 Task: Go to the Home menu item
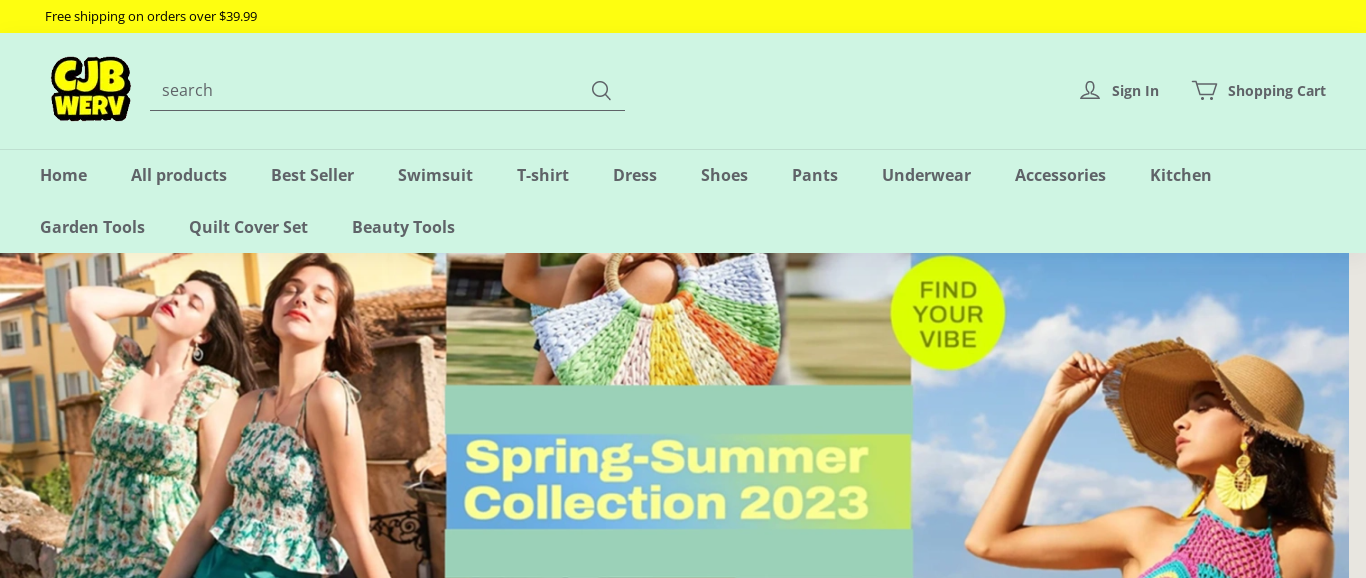pos(63,175)
